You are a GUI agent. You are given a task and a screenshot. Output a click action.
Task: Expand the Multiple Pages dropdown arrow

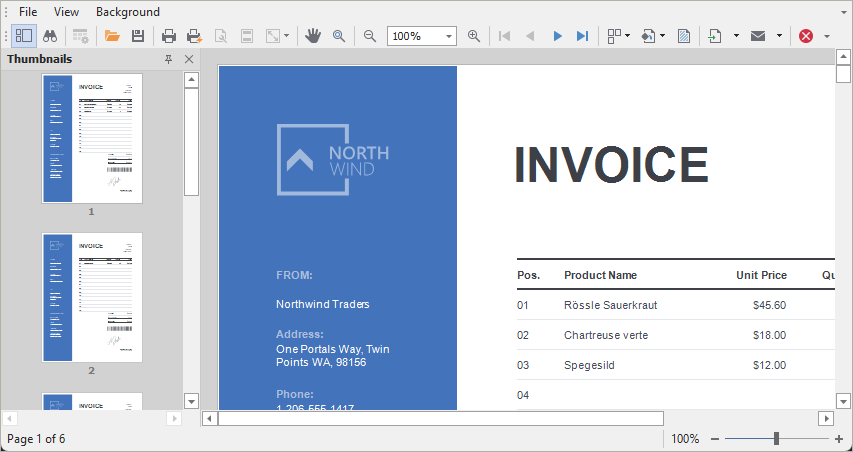pyautogui.click(x=628, y=36)
